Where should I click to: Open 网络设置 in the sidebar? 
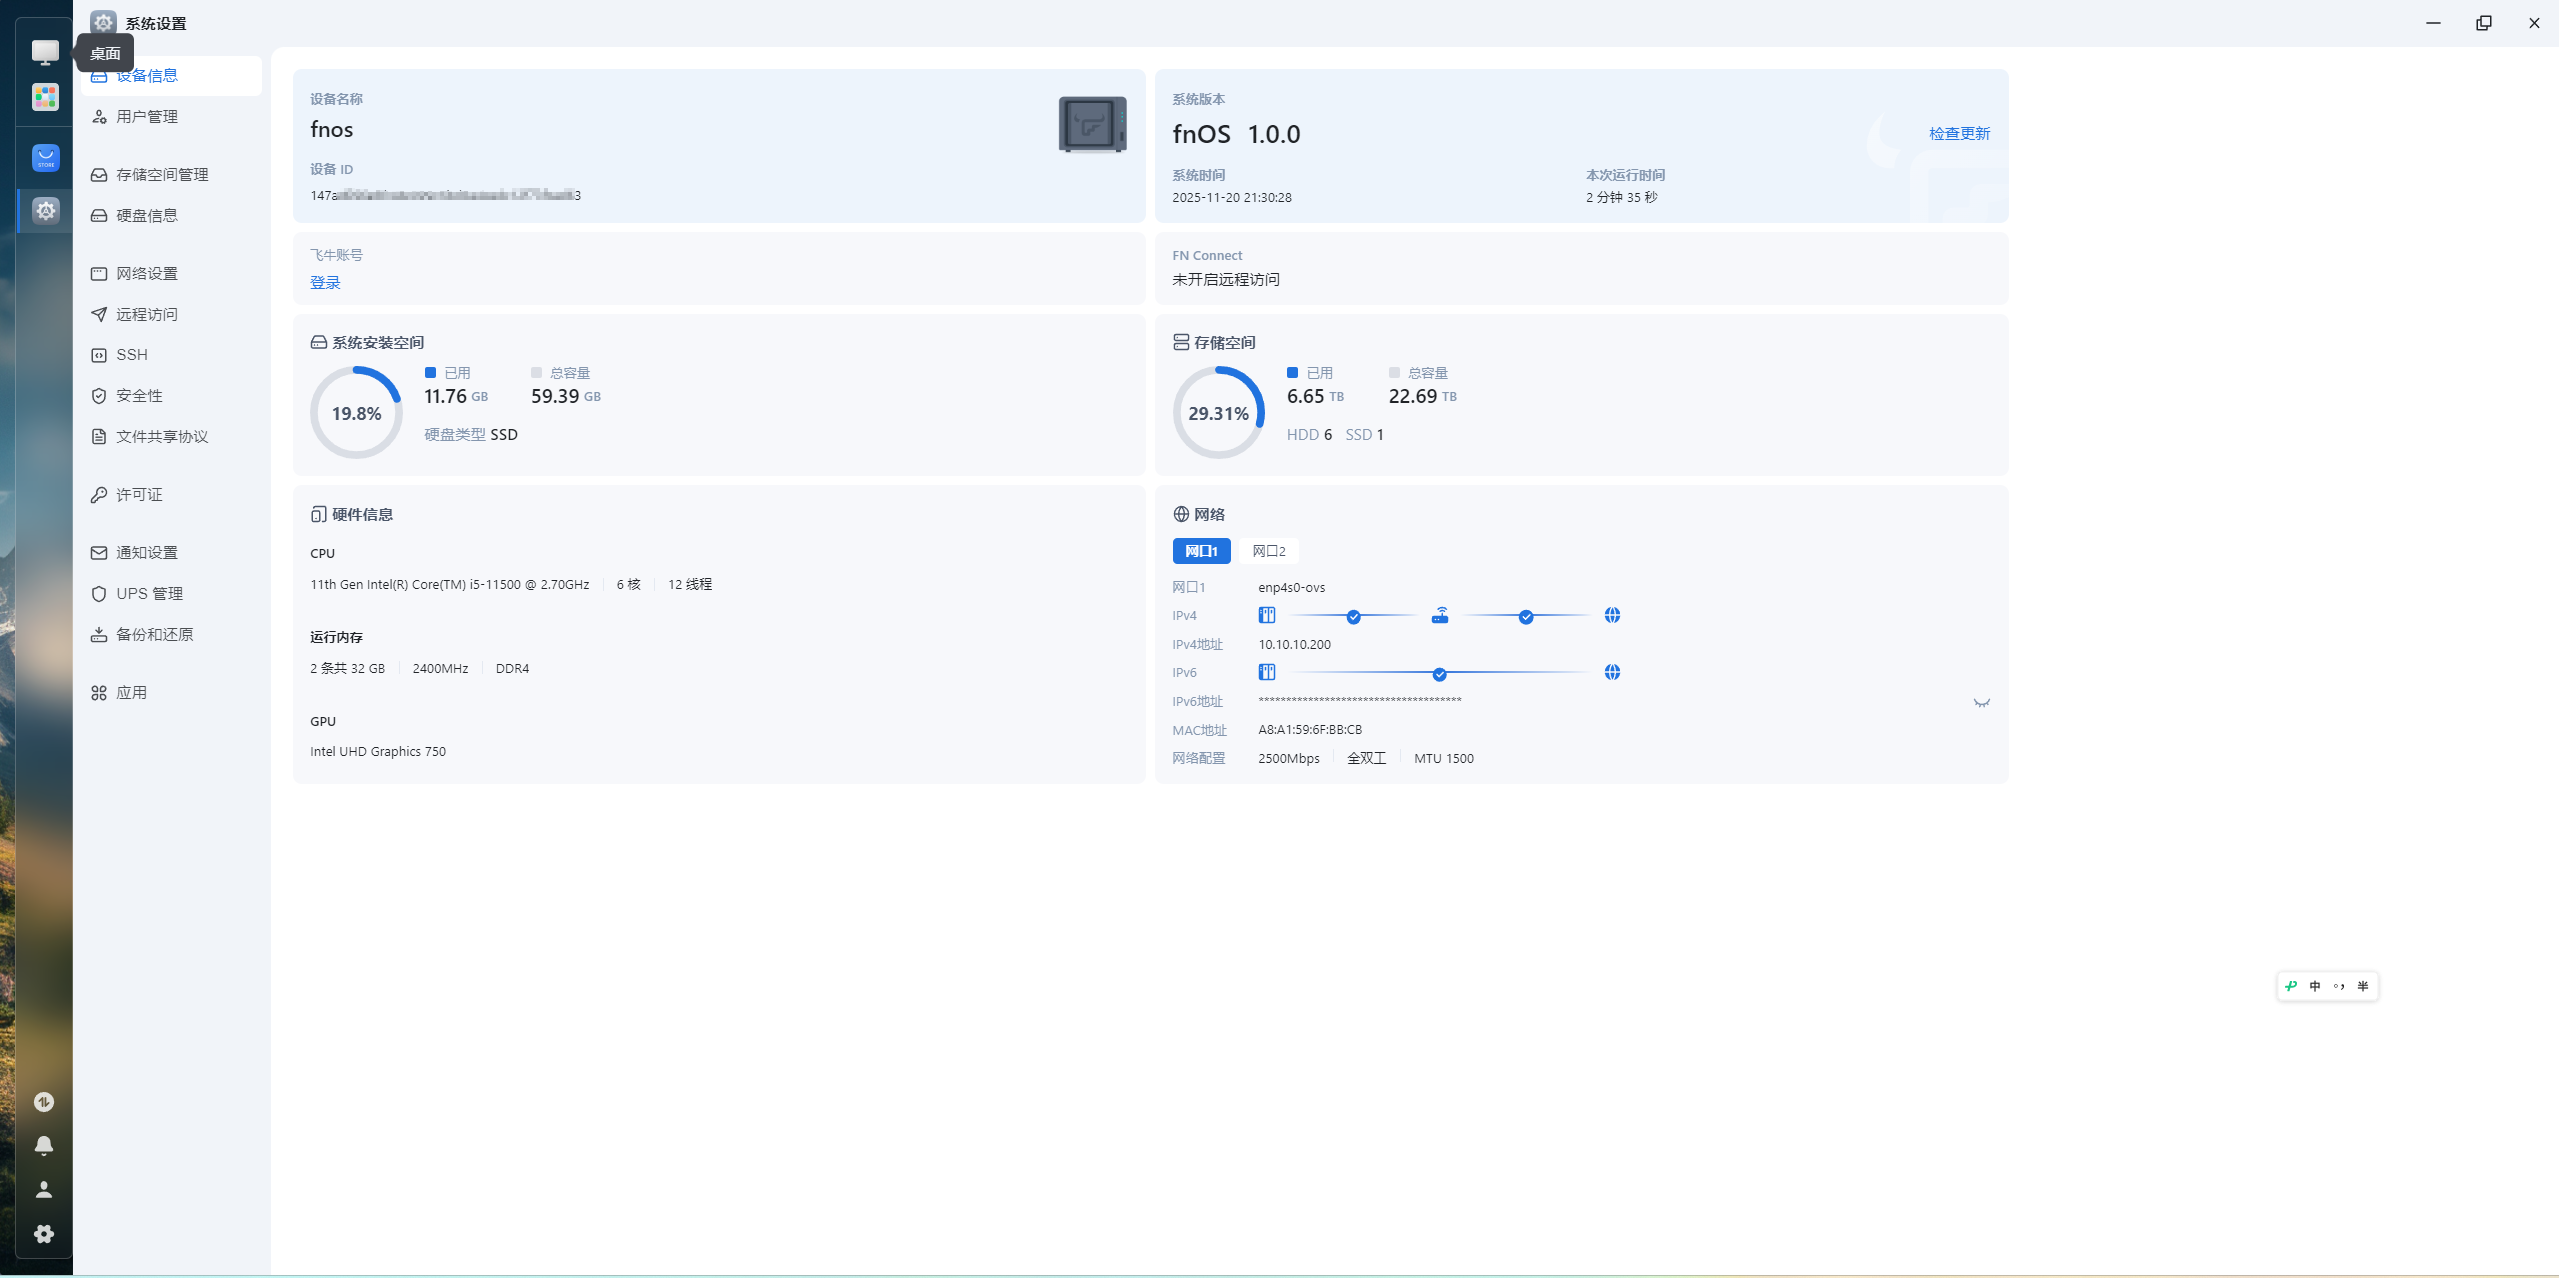146,274
